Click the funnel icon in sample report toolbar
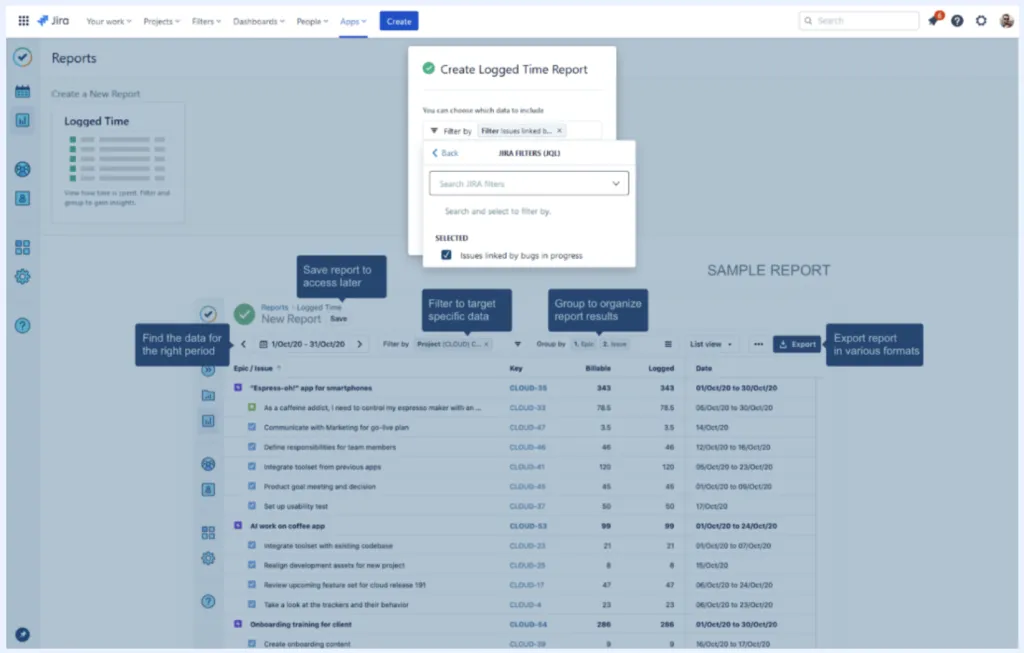1024x653 pixels. pyautogui.click(x=517, y=344)
